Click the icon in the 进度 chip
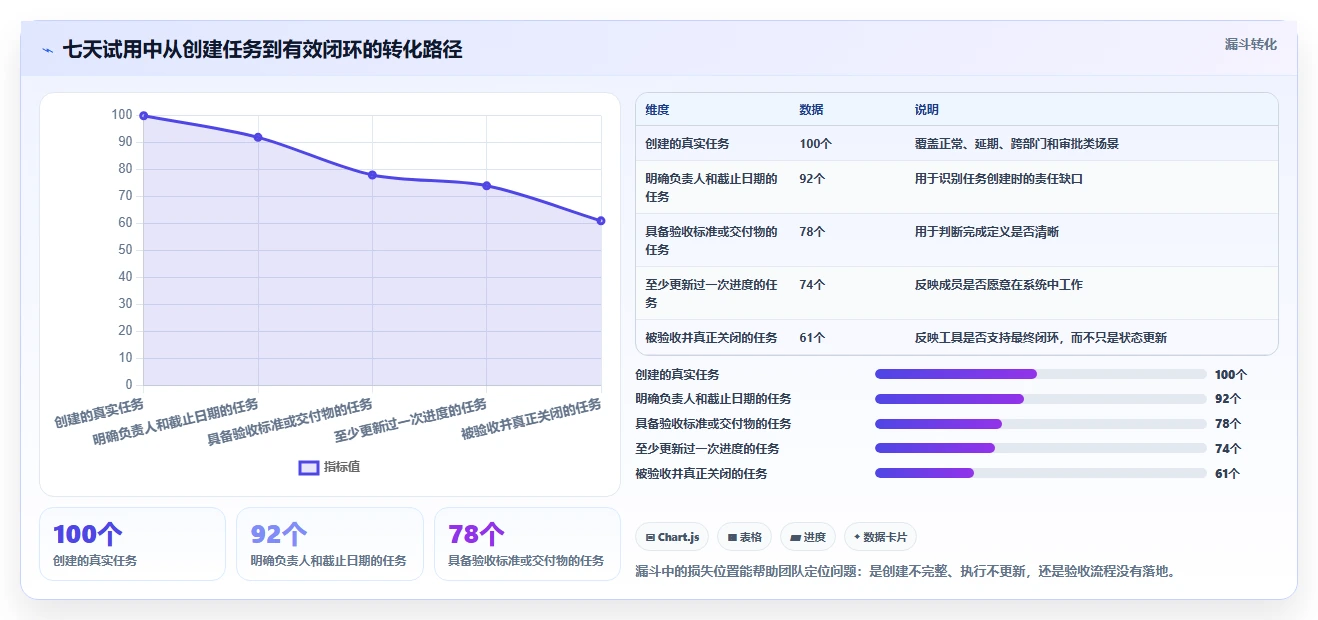Image resolution: width=1318 pixels, height=620 pixels. 795,538
